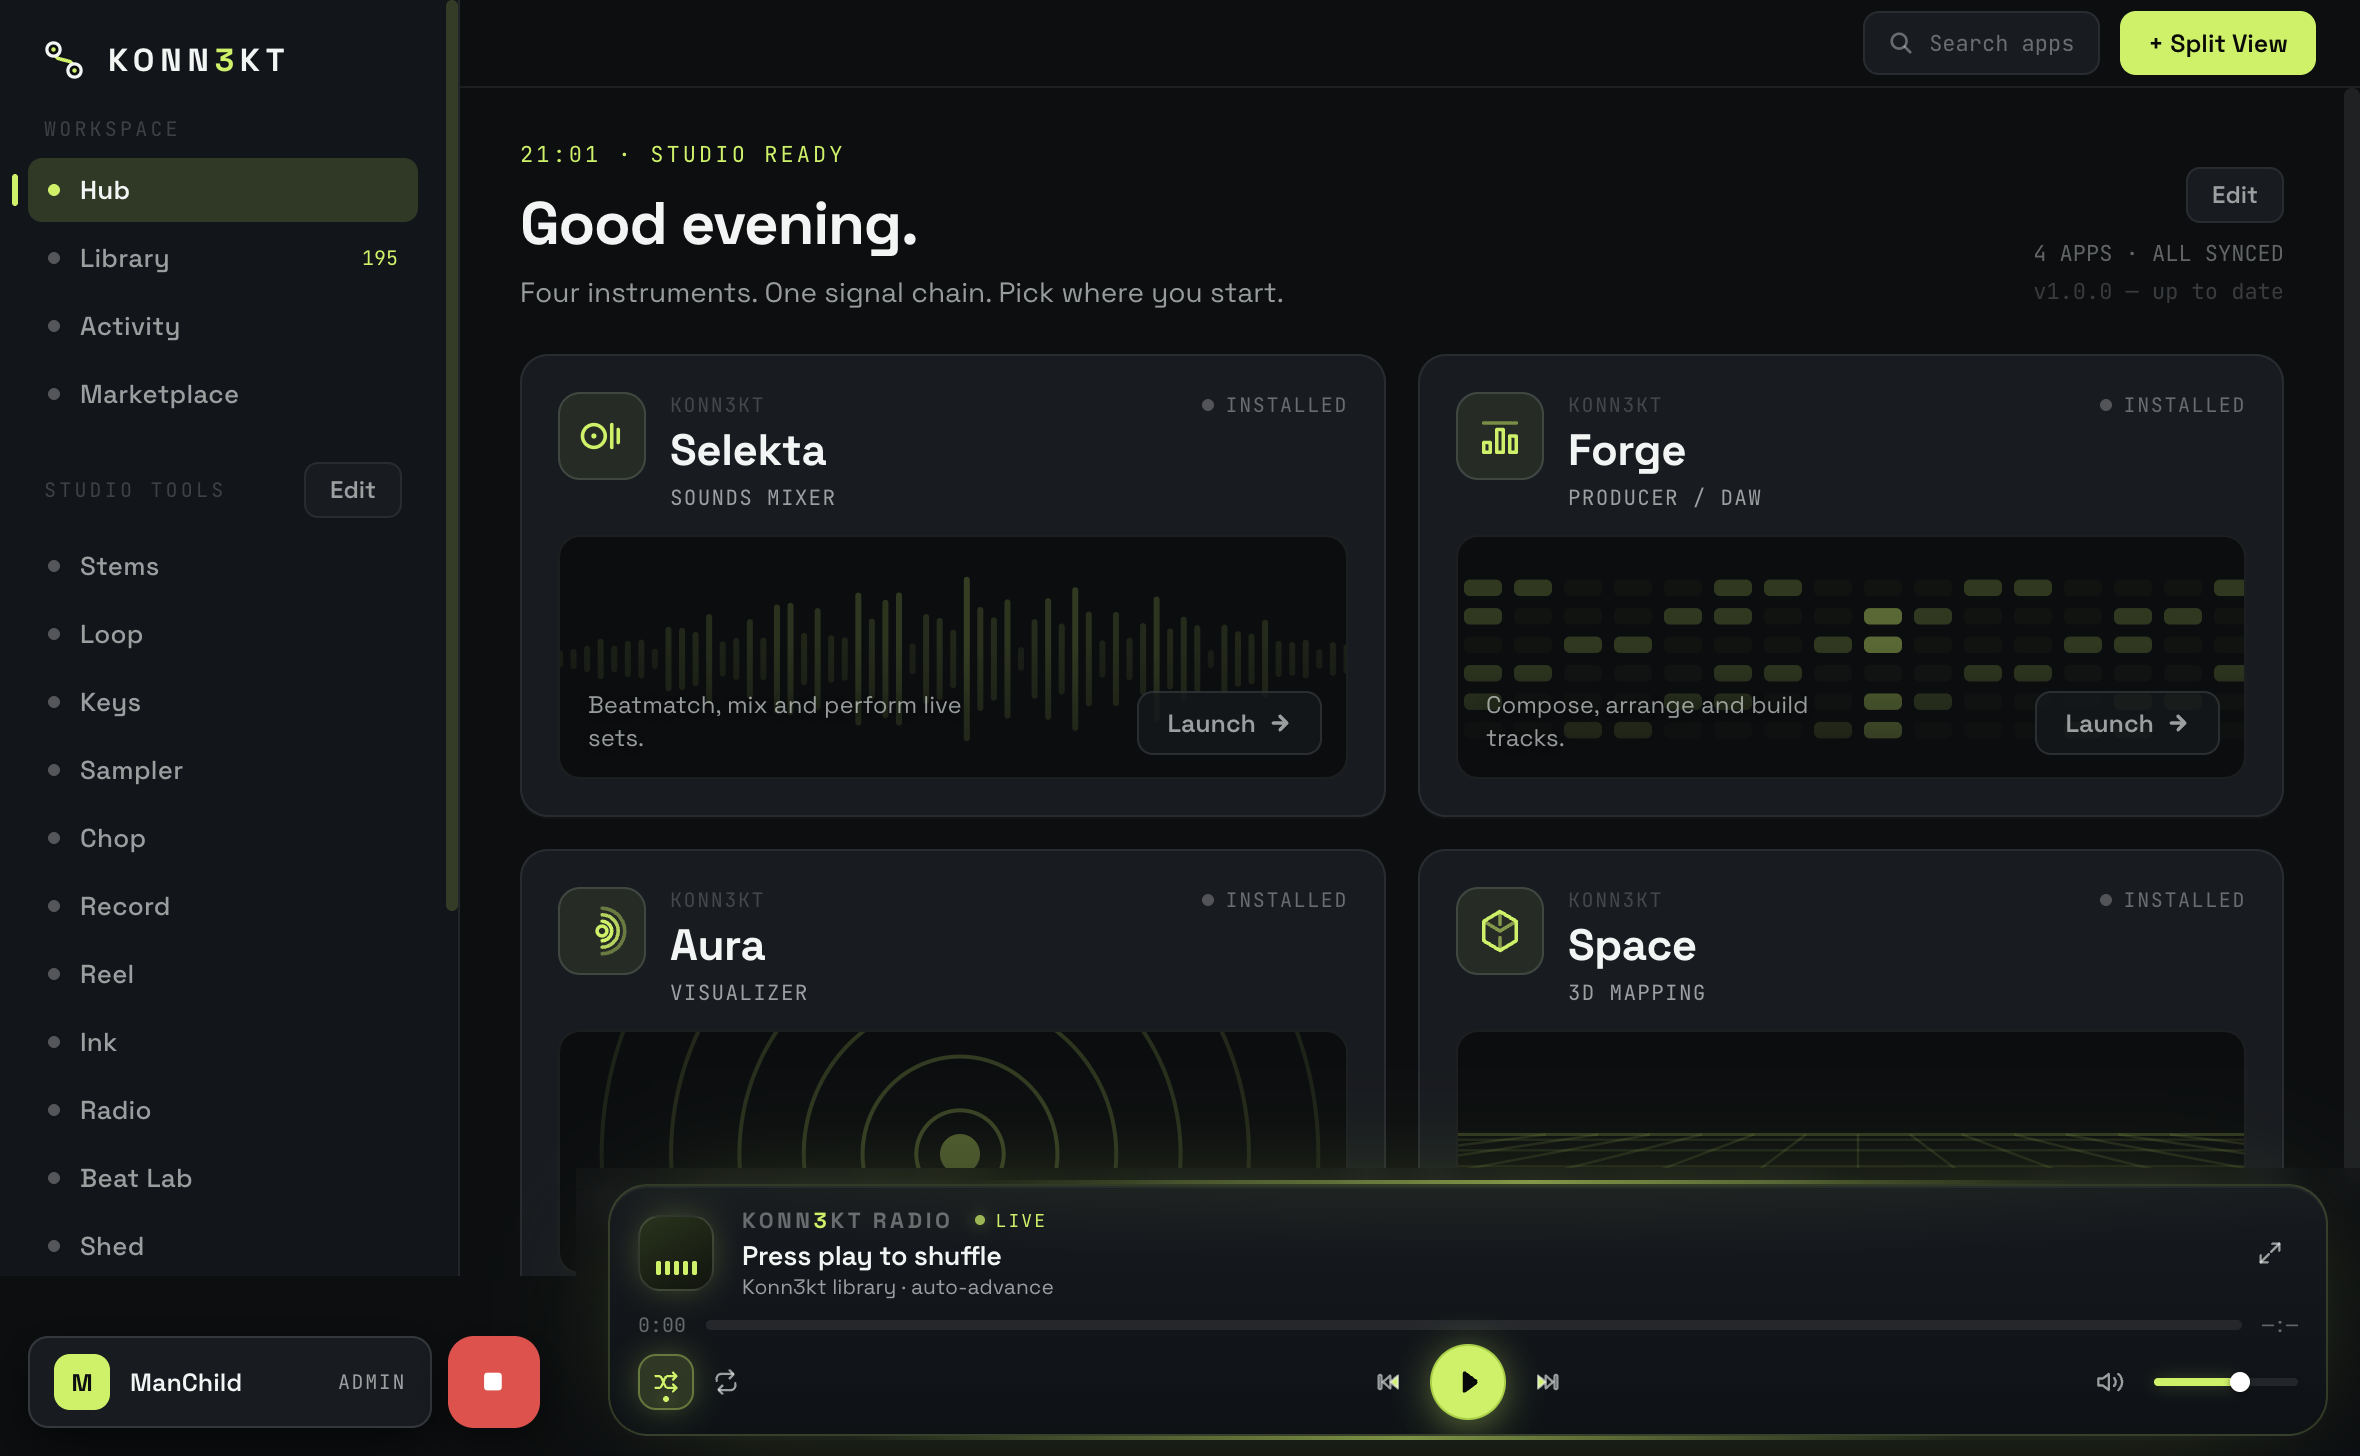Open Library in the sidebar
The image size is (2360, 1456).
click(223, 258)
